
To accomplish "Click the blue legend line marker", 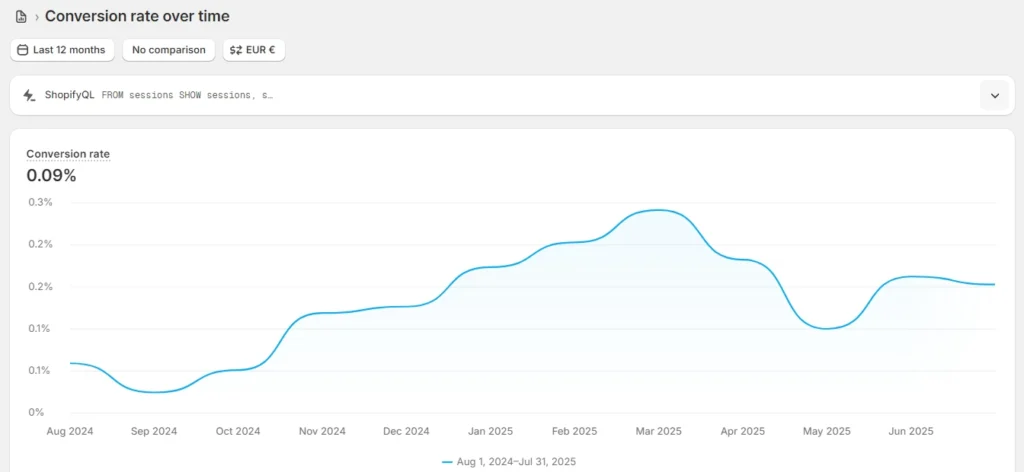I will (447, 461).
